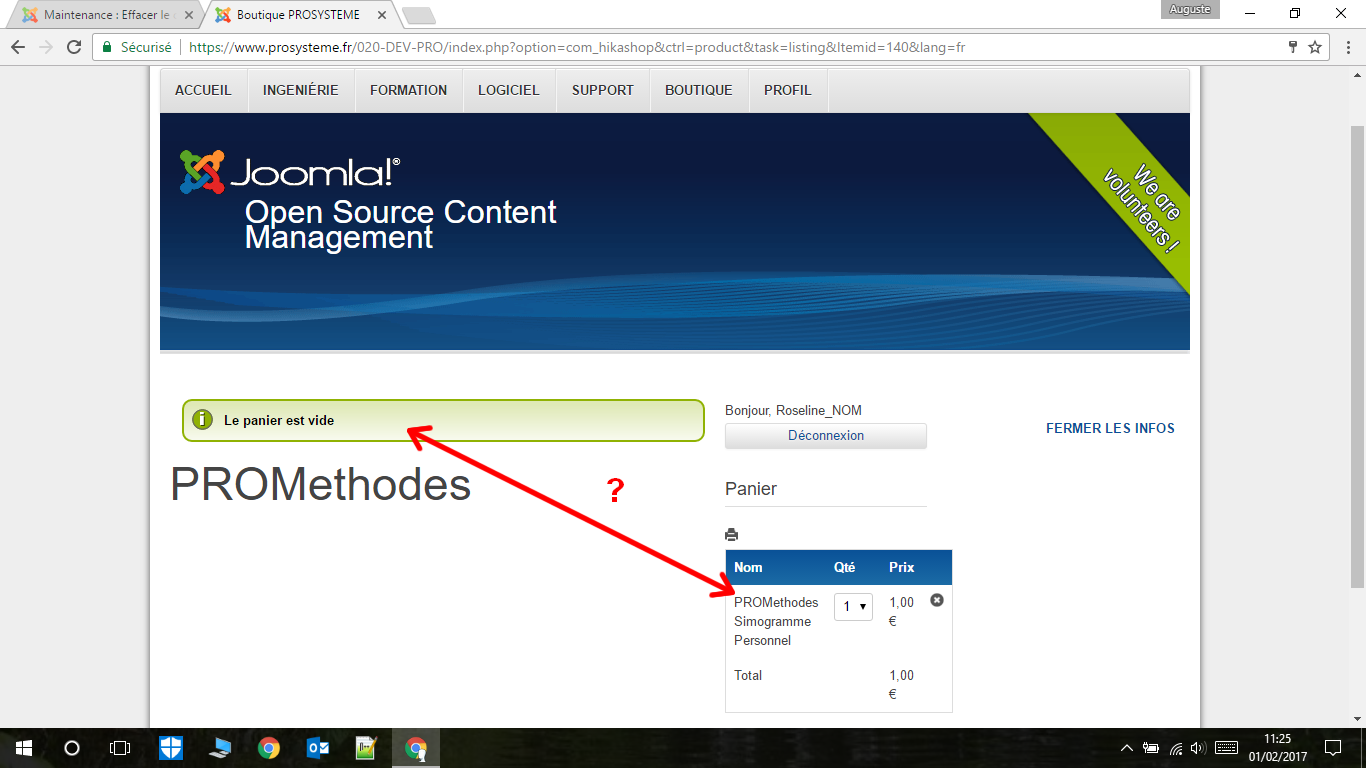Click the saved password key icon
The height and width of the screenshot is (768, 1366).
click(x=1293, y=47)
